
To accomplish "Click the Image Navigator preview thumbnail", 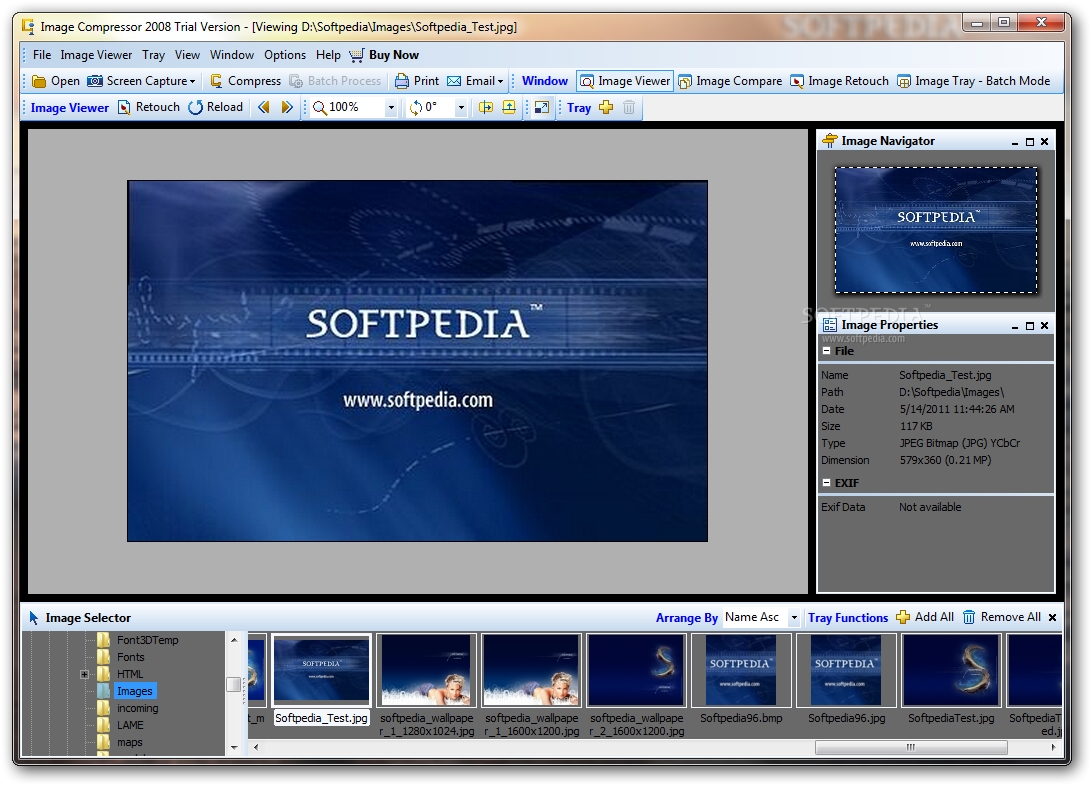I will click(936, 230).
